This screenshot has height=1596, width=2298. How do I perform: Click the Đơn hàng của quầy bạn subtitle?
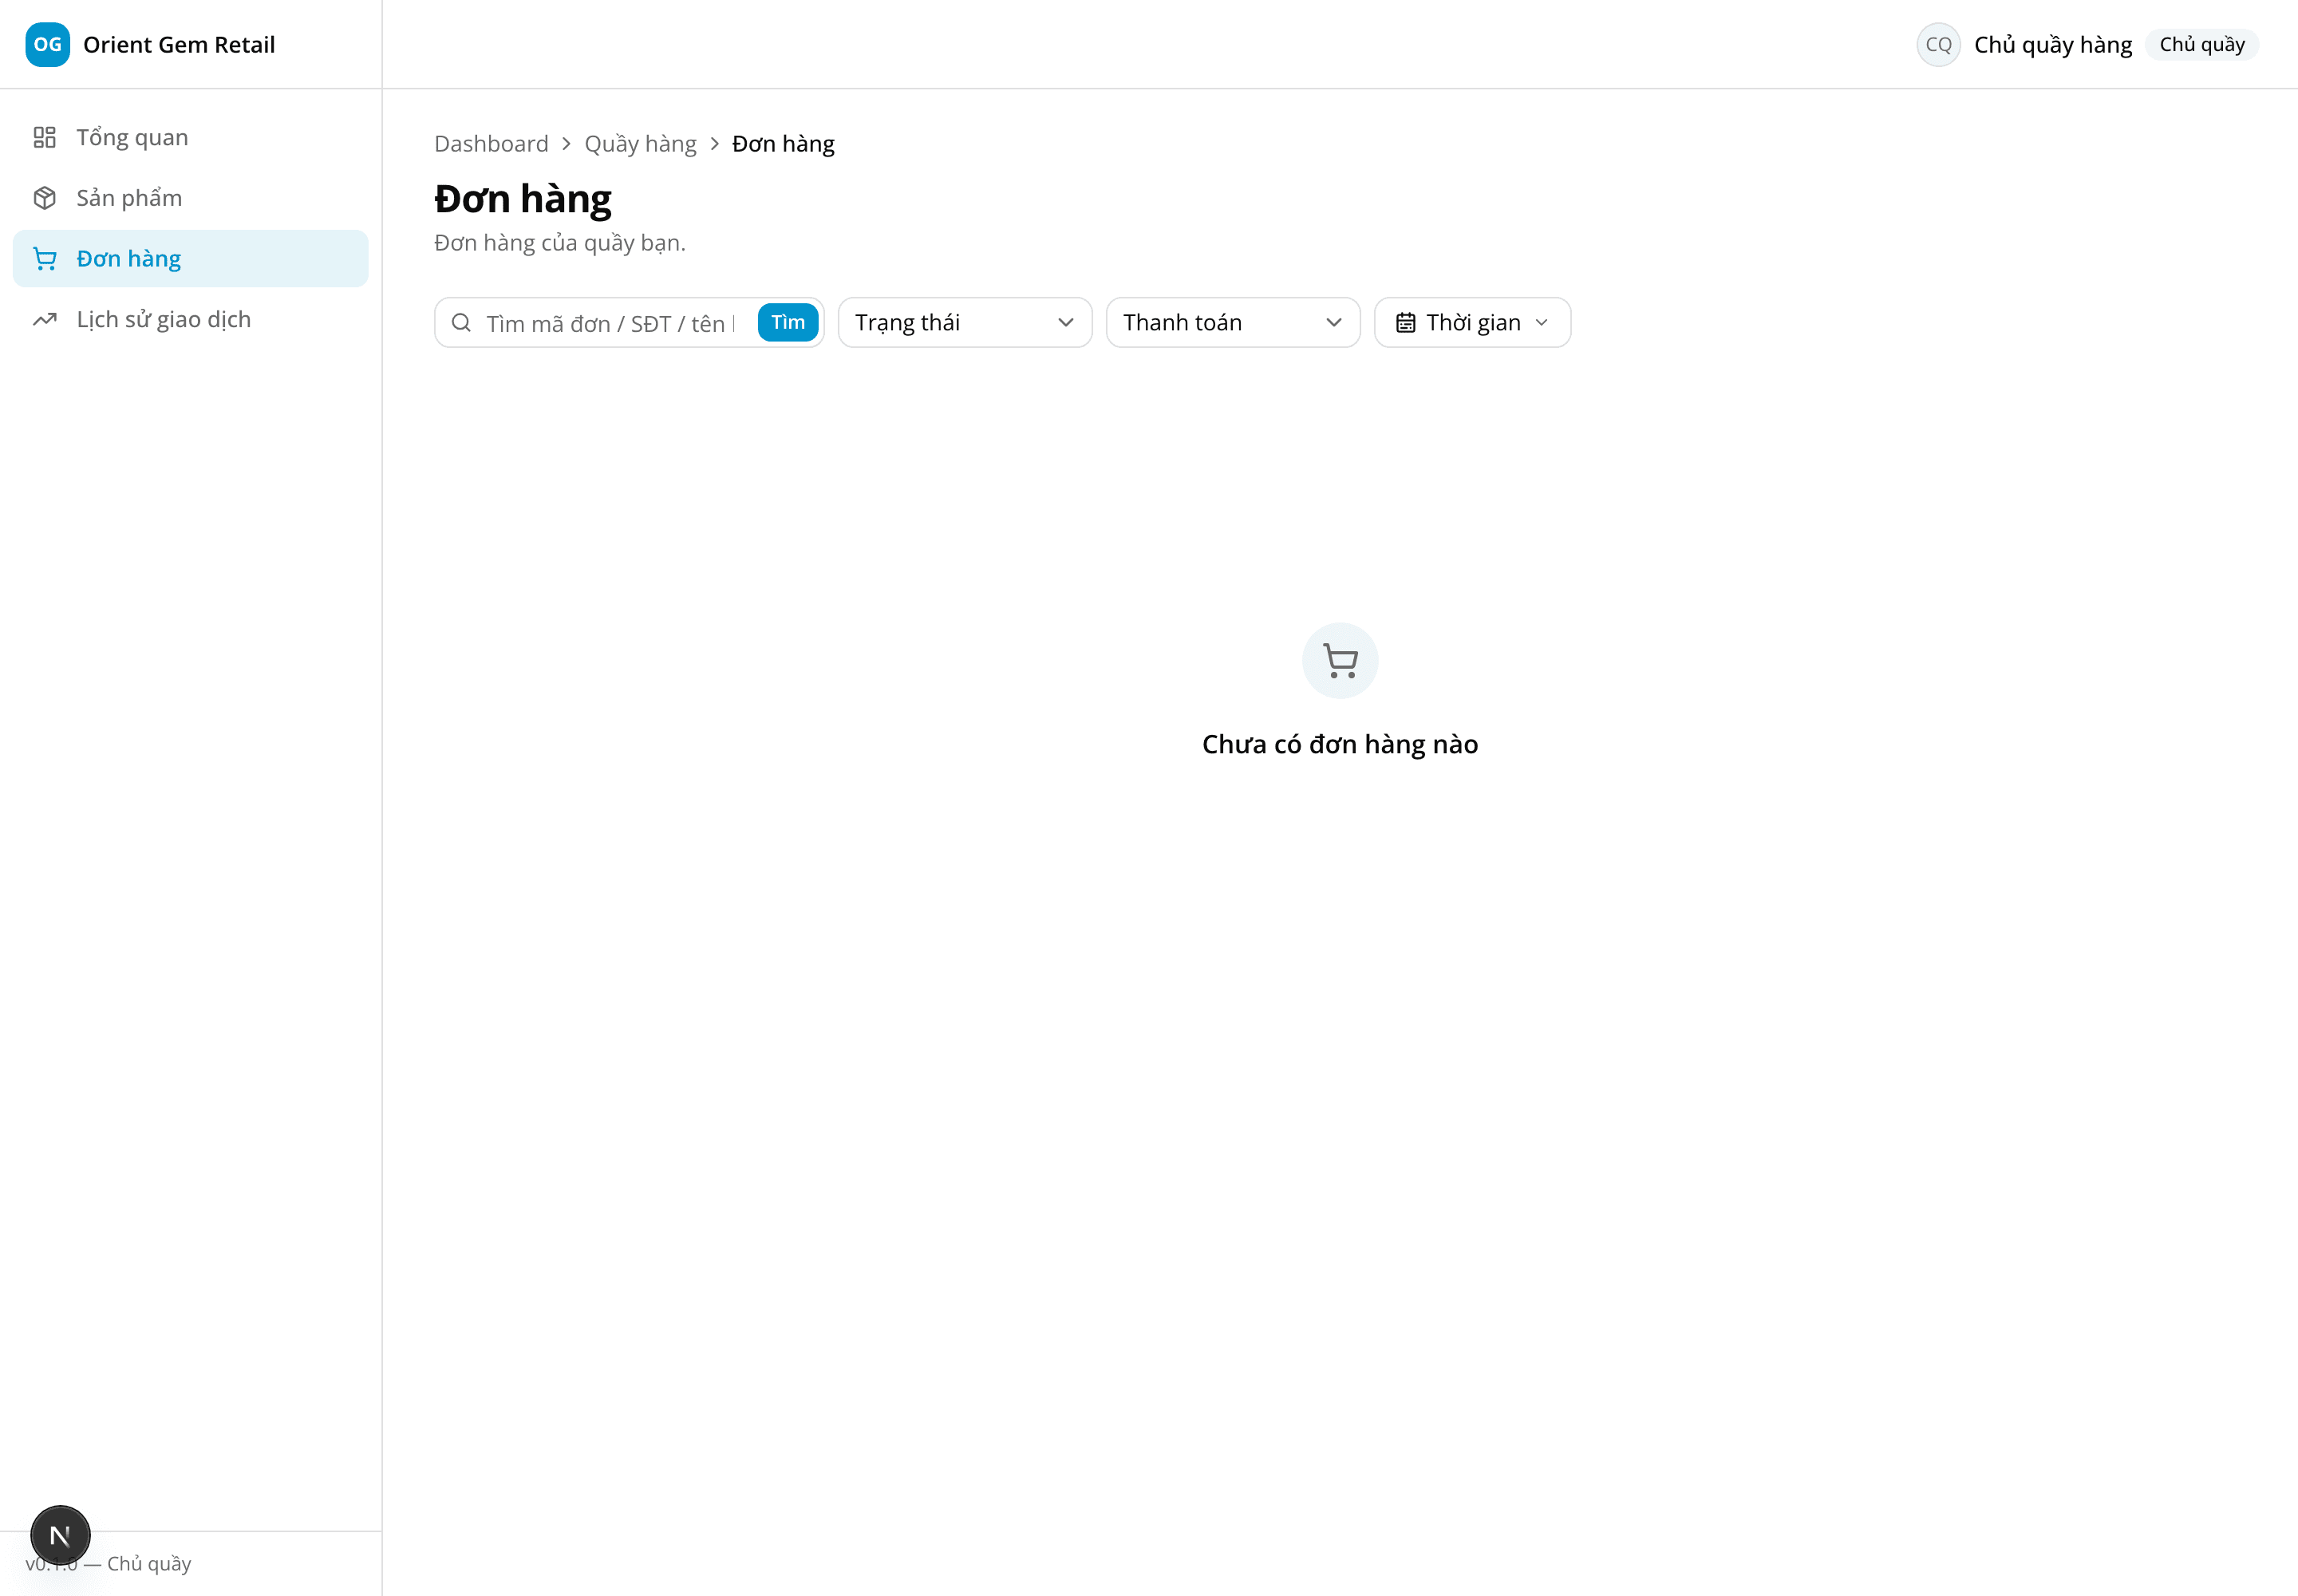pos(560,243)
